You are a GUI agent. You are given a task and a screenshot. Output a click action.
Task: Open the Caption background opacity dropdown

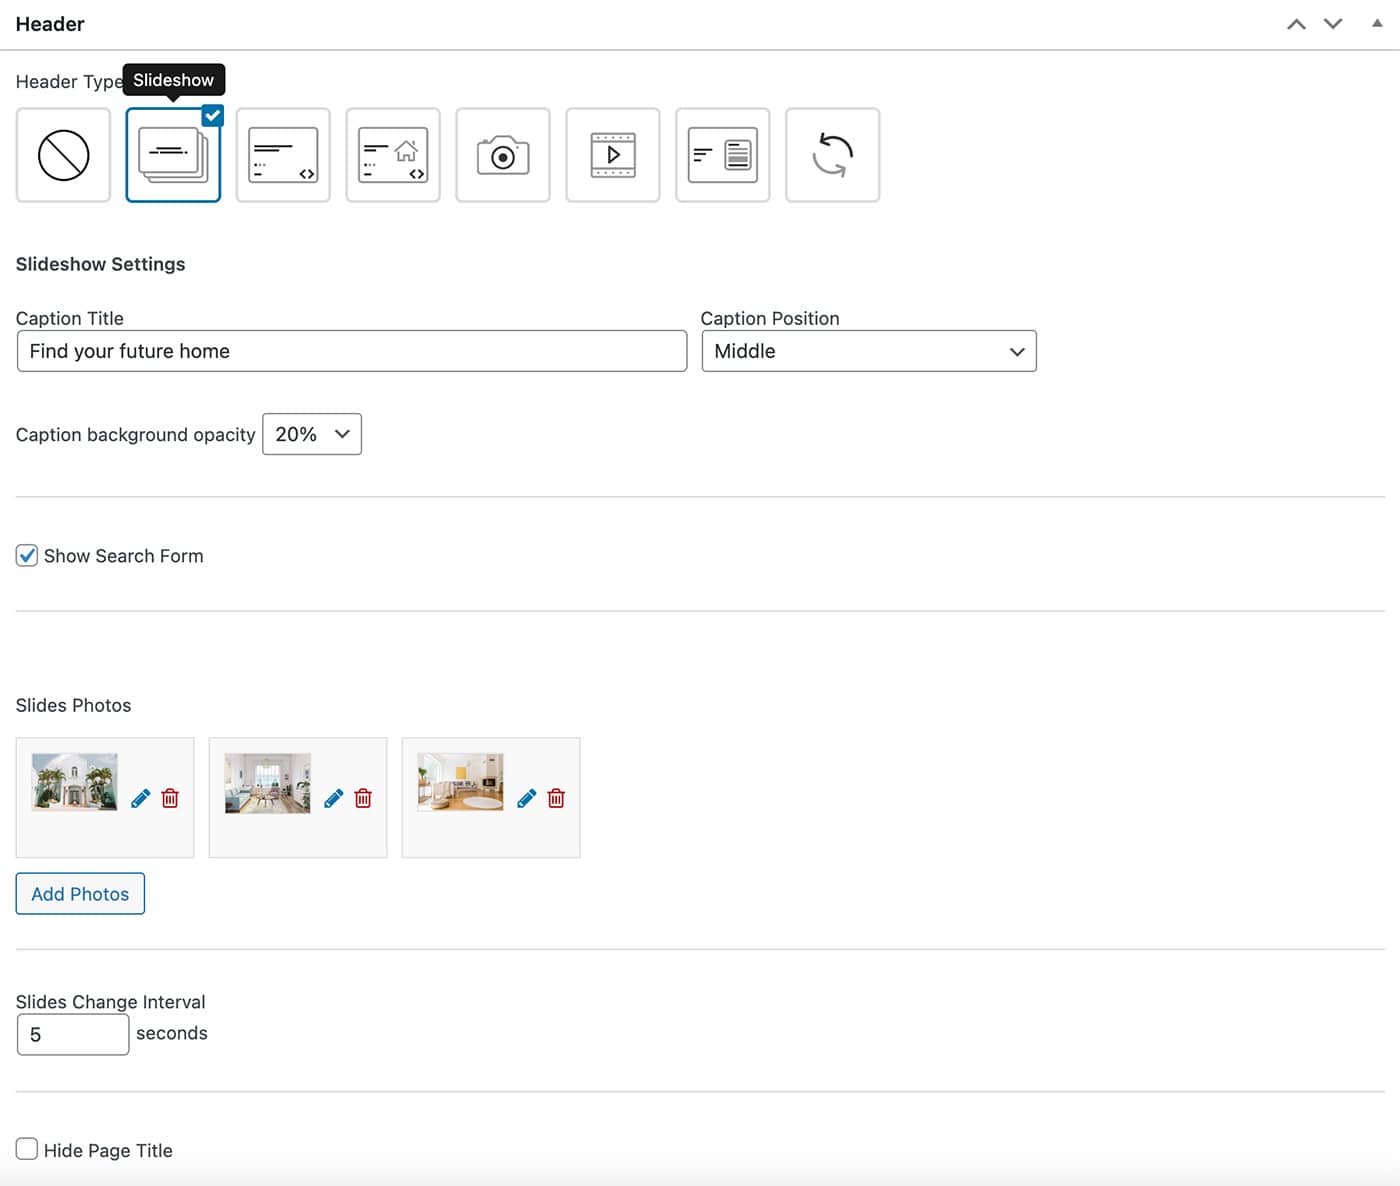(x=311, y=434)
